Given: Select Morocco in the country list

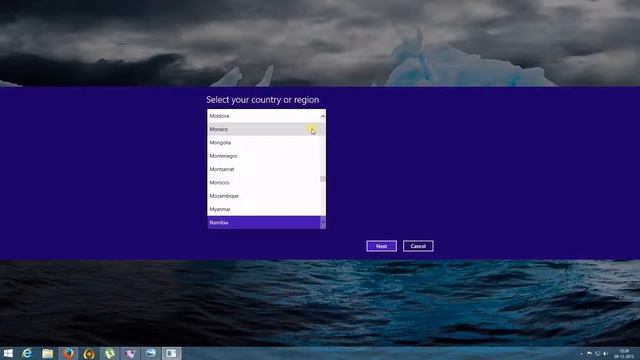Looking at the screenshot, I should (x=264, y=182).
